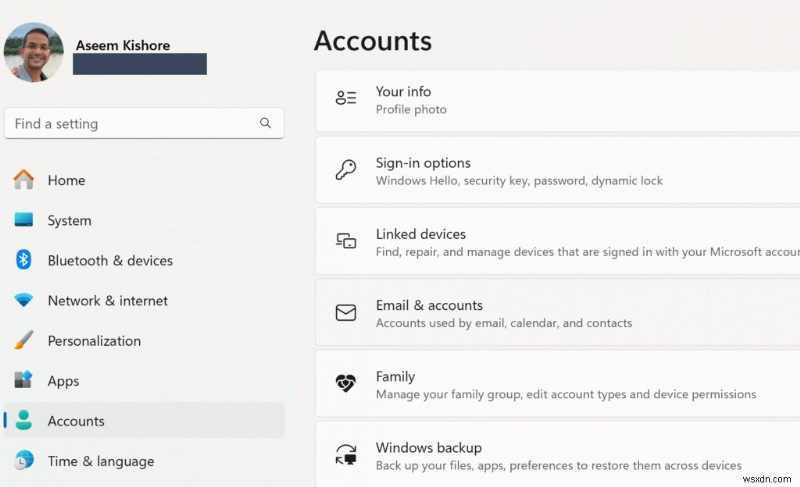Click the Network wifi icon
Image resolution: width=800 pixels, height=487 pixels.
pyautogui.click(x=23, y=300)
